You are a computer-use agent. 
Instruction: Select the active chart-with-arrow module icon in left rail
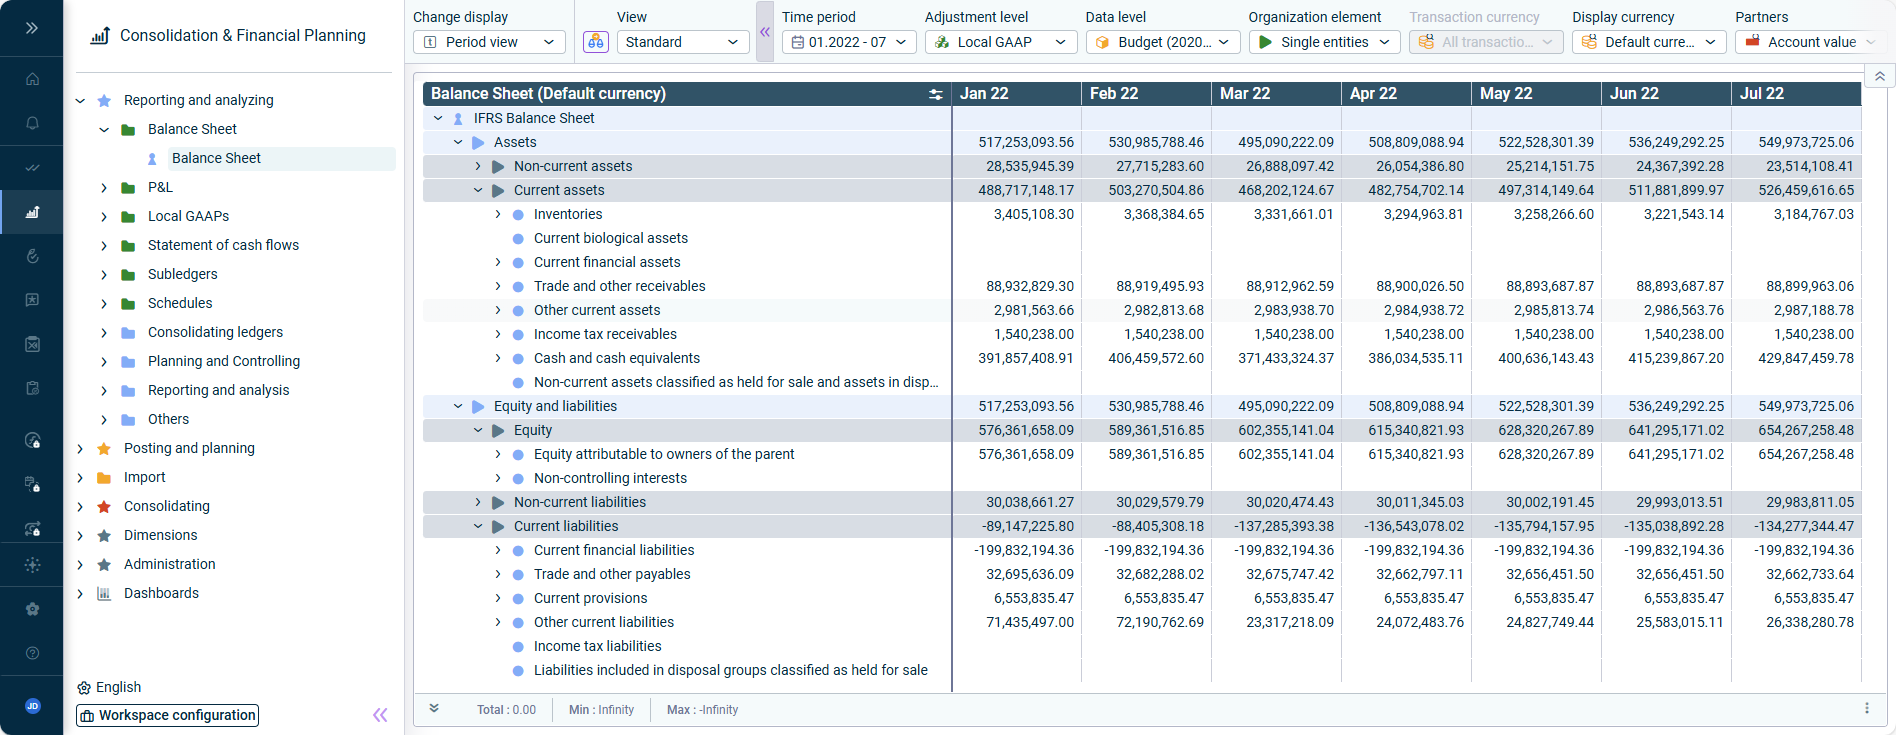(32, 212)
